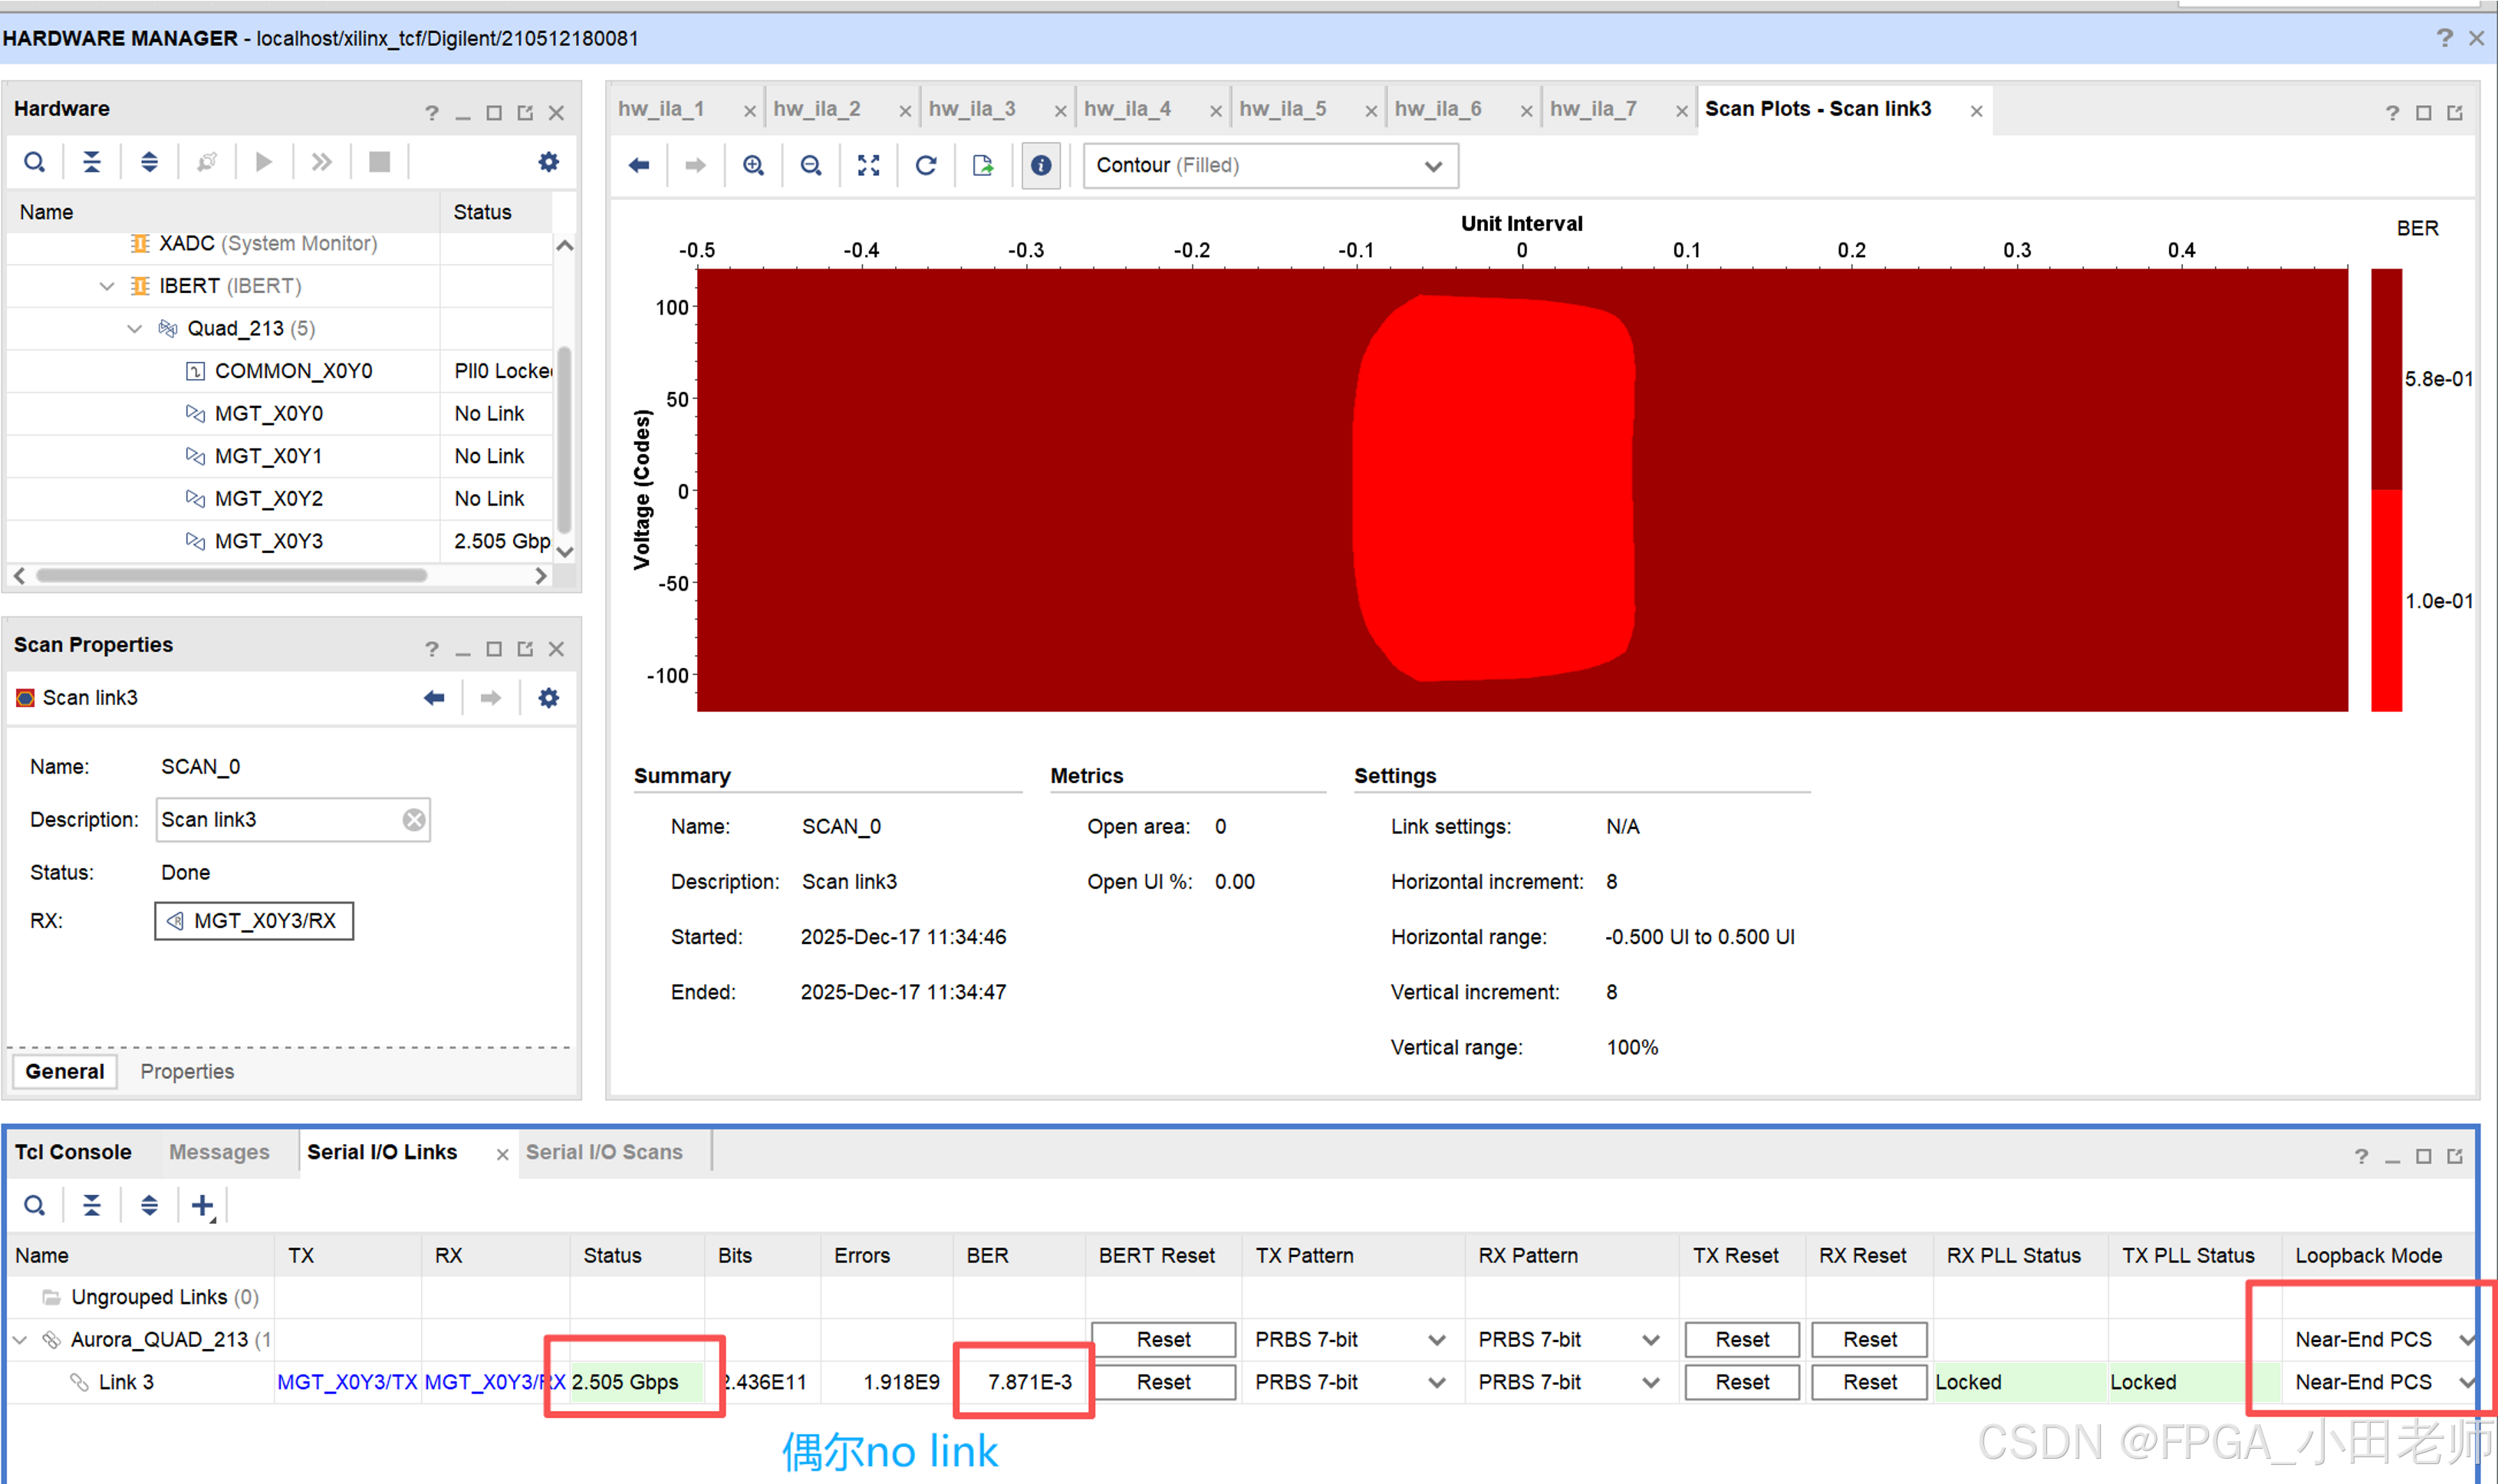
Task: Open Link 3 TX Pattern dropdown
Action: point(1436,1382)
